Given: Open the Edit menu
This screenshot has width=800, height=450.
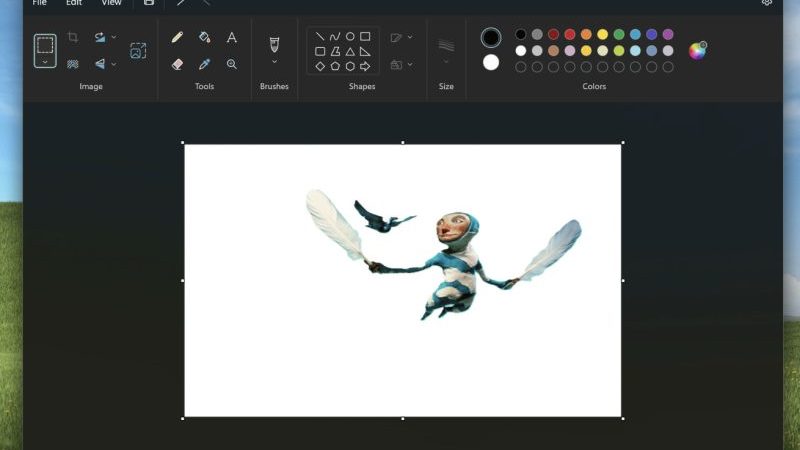Looking at the screenshot, I should click(74, 3).
